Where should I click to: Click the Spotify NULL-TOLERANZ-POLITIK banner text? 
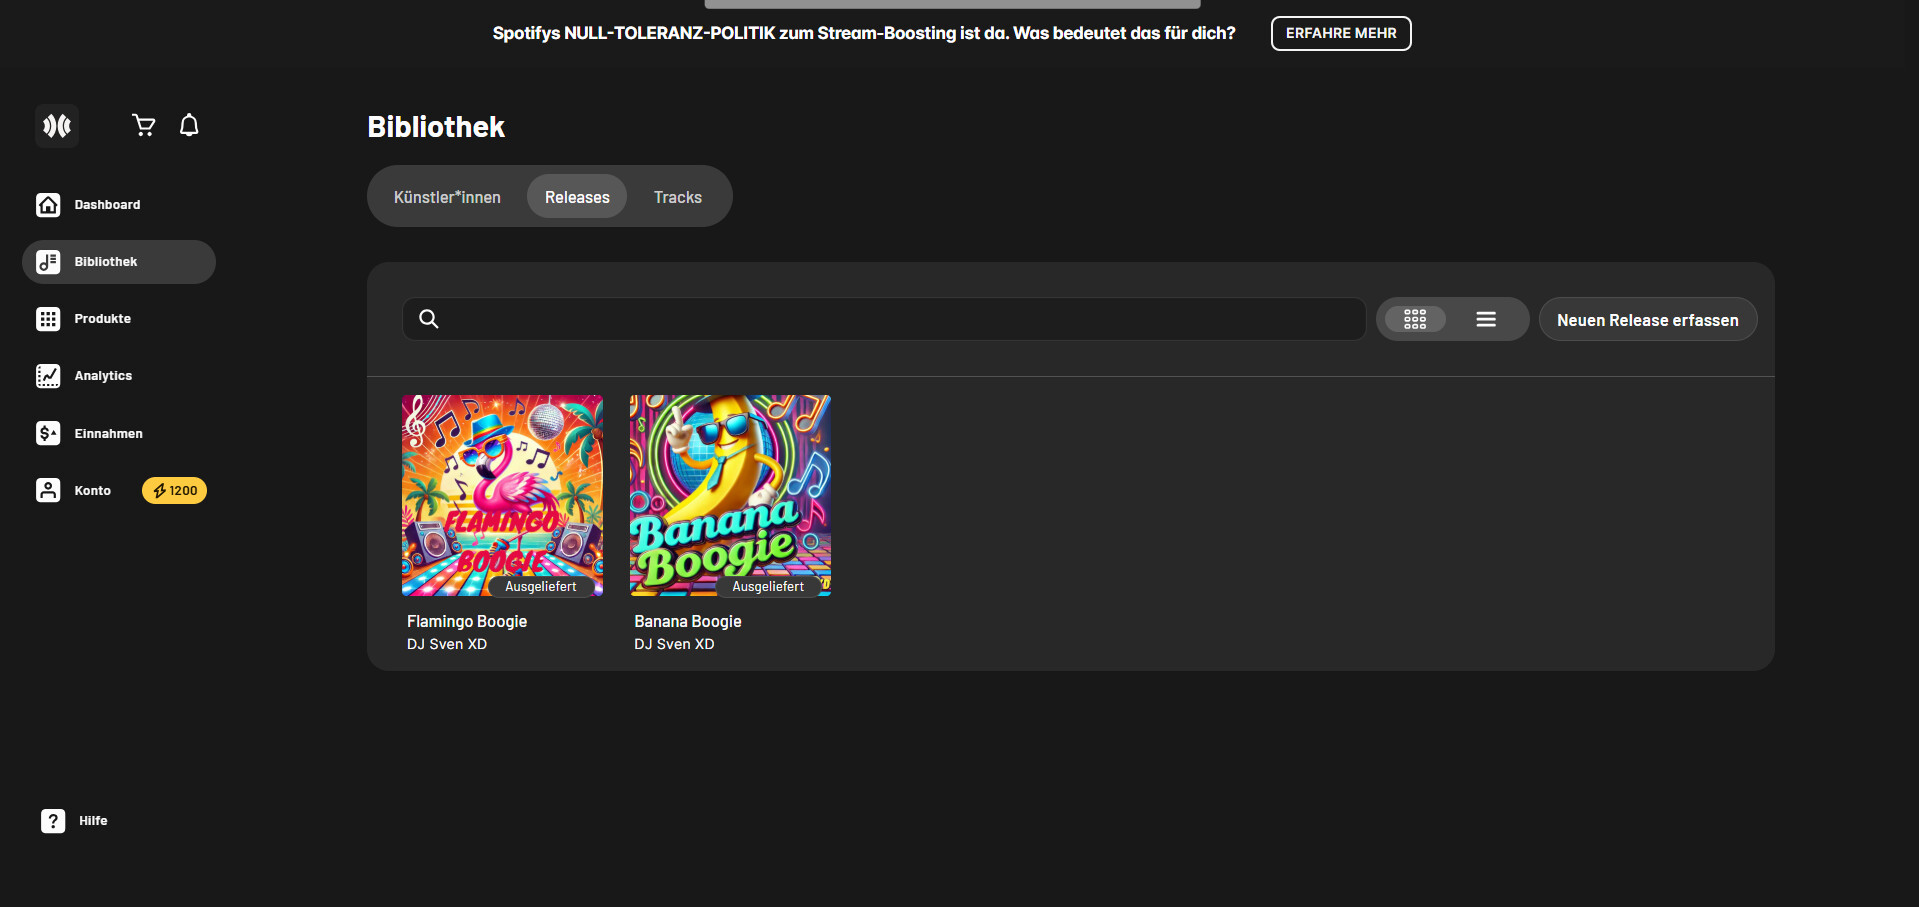pos(864,33)
